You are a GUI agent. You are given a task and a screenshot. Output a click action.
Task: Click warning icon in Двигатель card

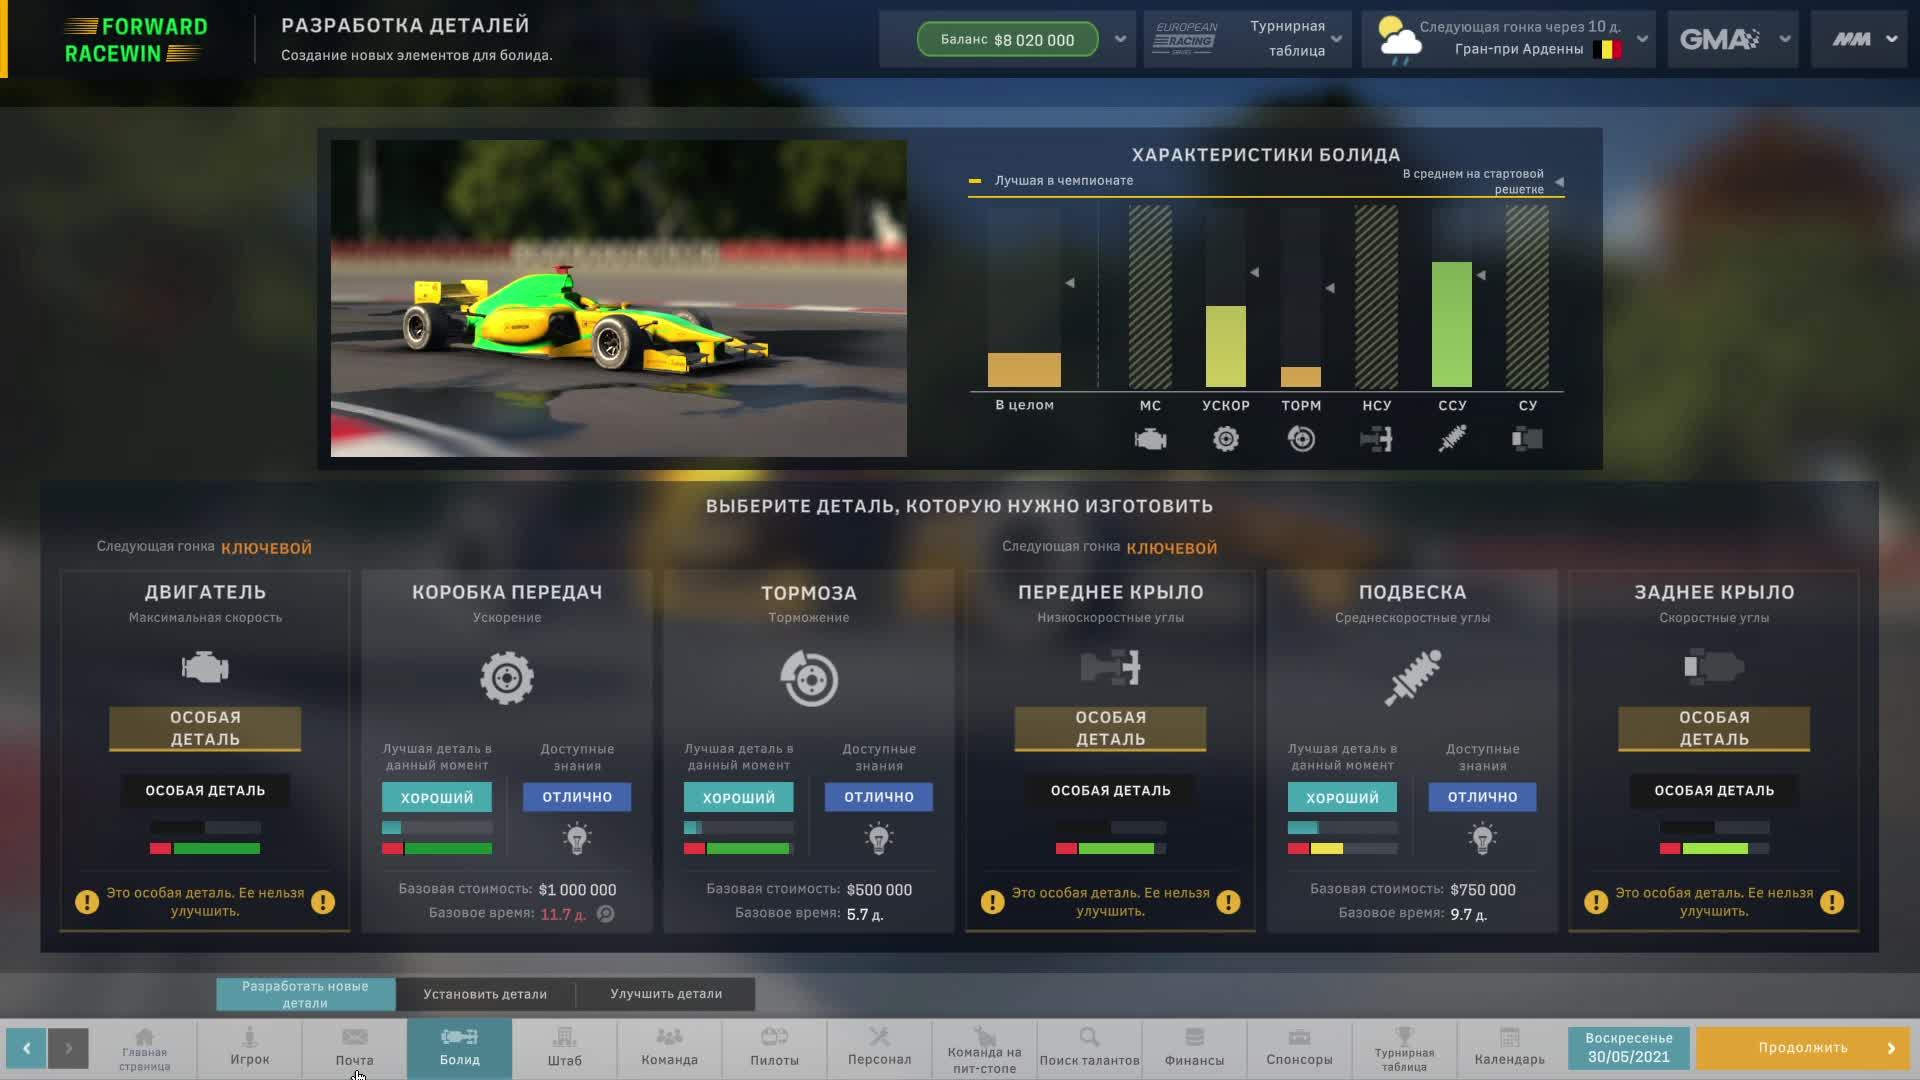tap(87, 902)
